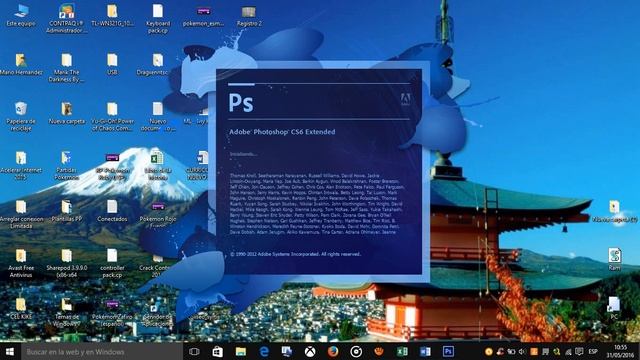
Task: Open the Mario Hernandez folder
Action: tap(21, 64)
